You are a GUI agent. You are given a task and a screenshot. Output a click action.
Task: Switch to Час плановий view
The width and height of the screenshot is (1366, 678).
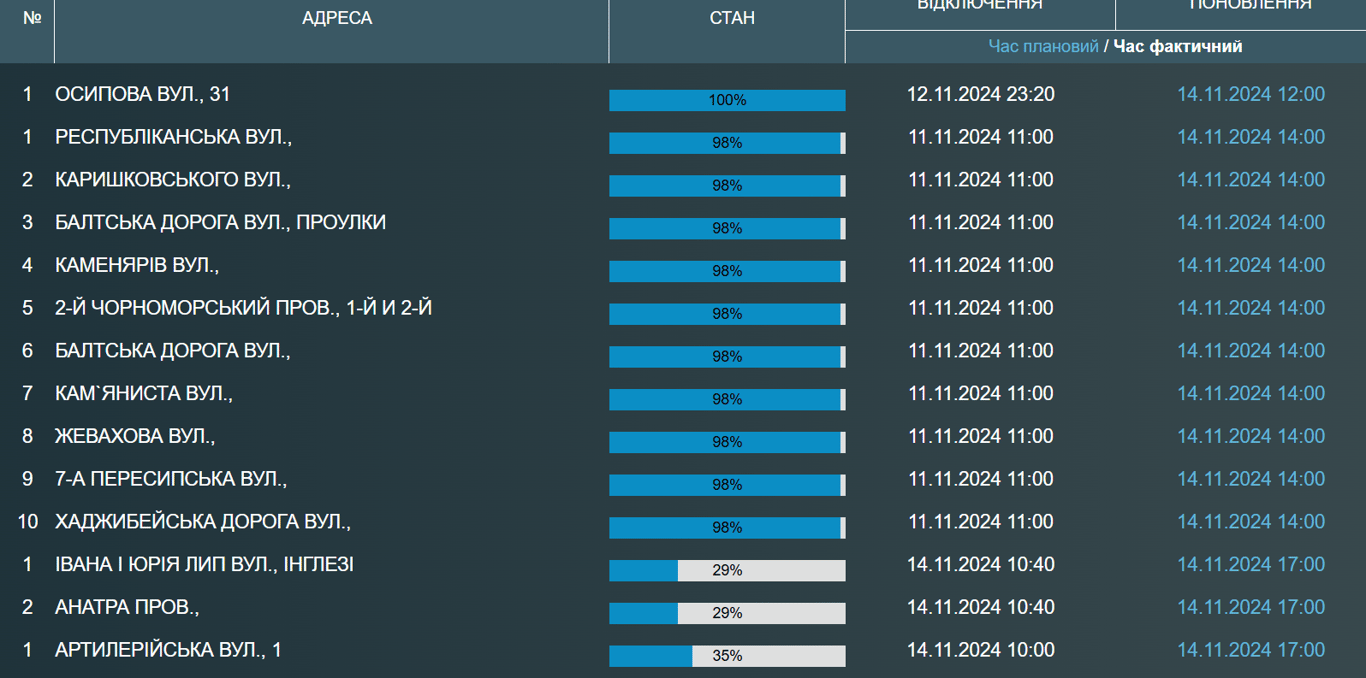click(1043, 46)
